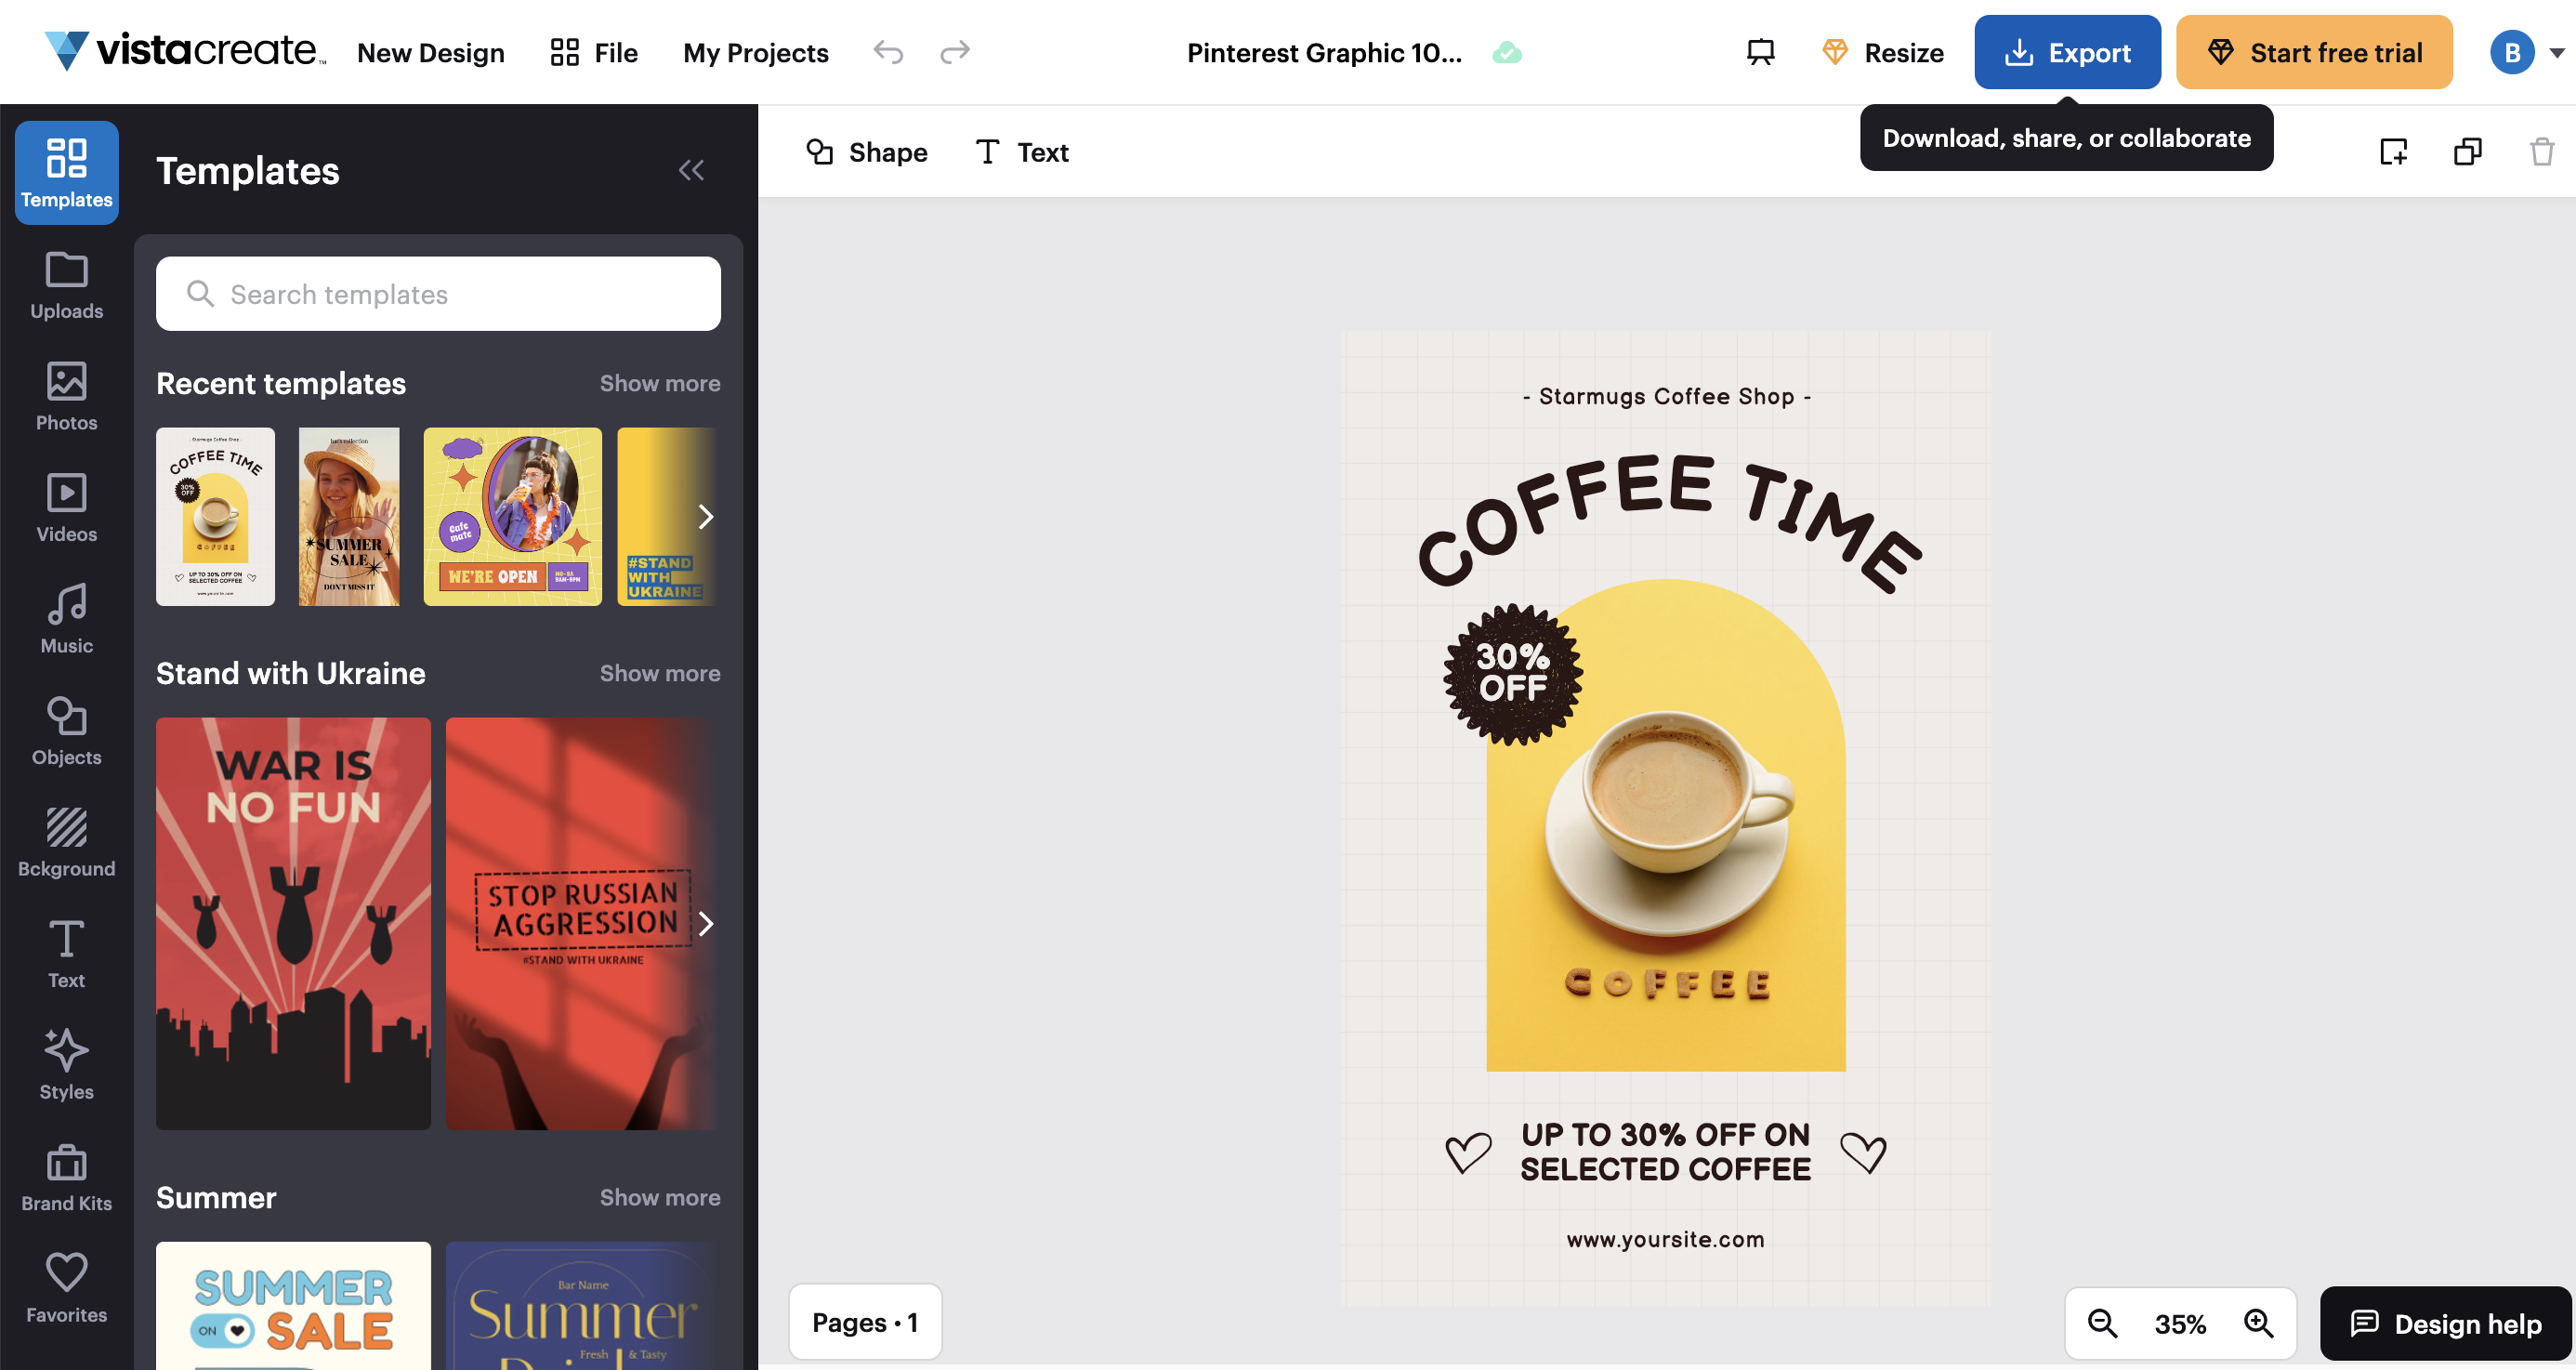Open the Pages panel
The height and width of the screenshot is (1370, 2576).
point(865,1322)
